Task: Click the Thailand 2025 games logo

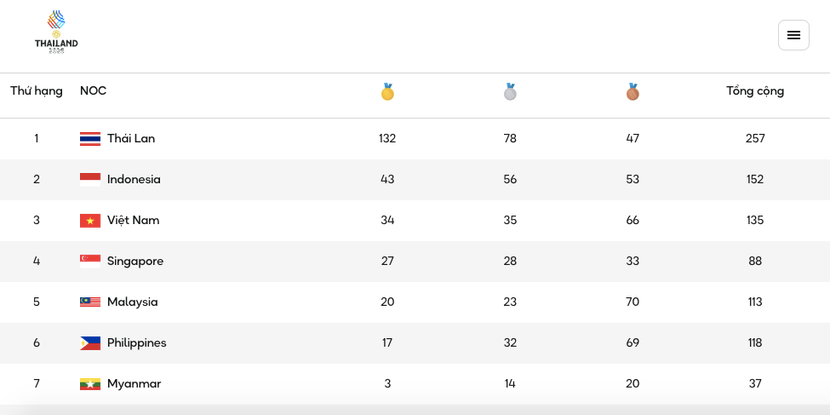Action: (56, 31)
